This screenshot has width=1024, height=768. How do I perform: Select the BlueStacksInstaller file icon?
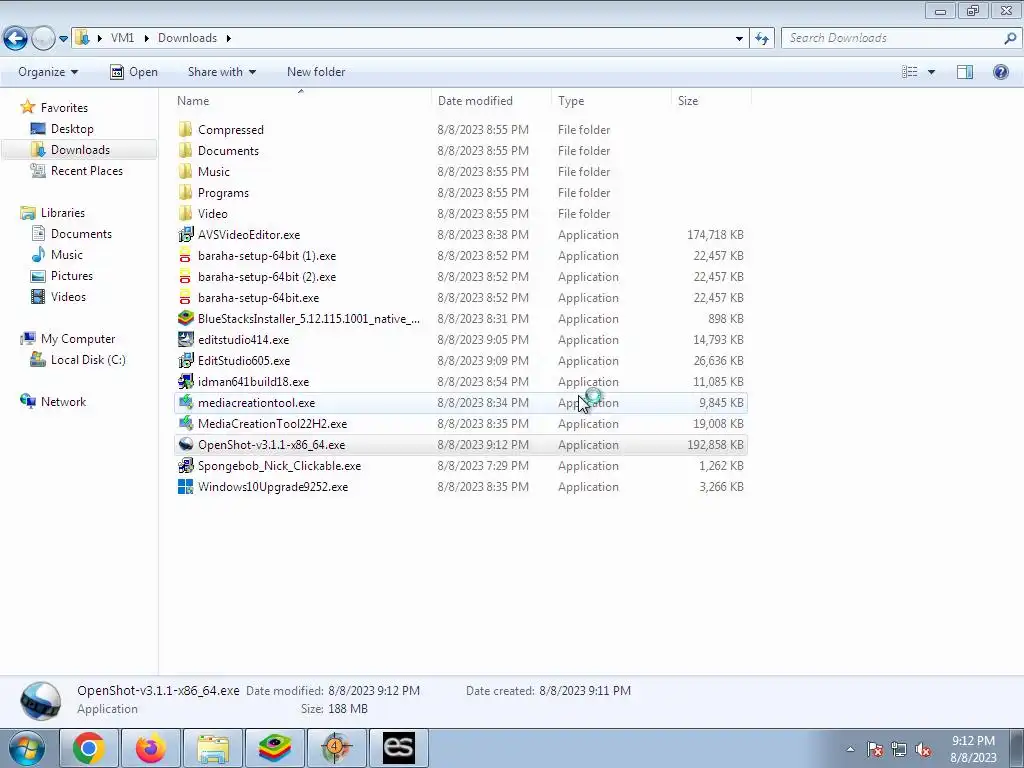tap(185, 318)
